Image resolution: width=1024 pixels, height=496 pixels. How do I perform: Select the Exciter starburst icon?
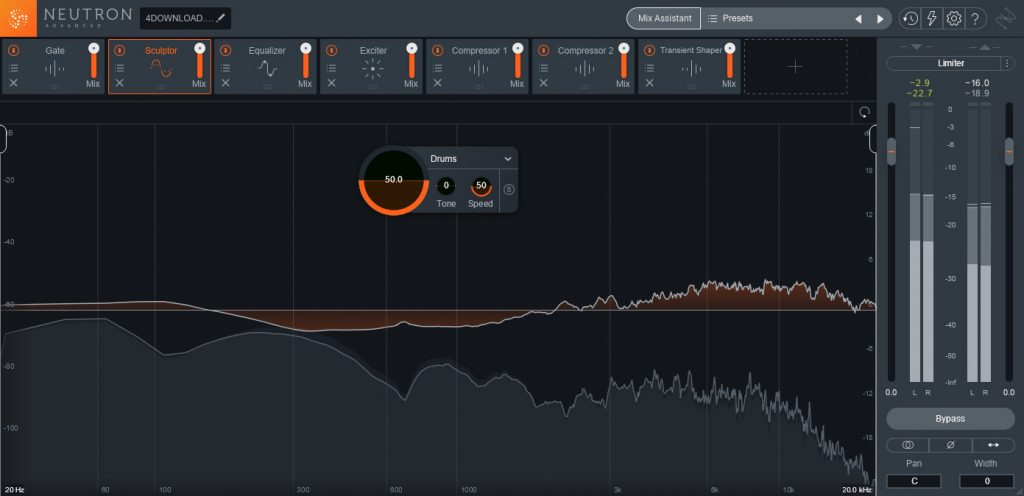pyautogui.click(x=373, y=69)
